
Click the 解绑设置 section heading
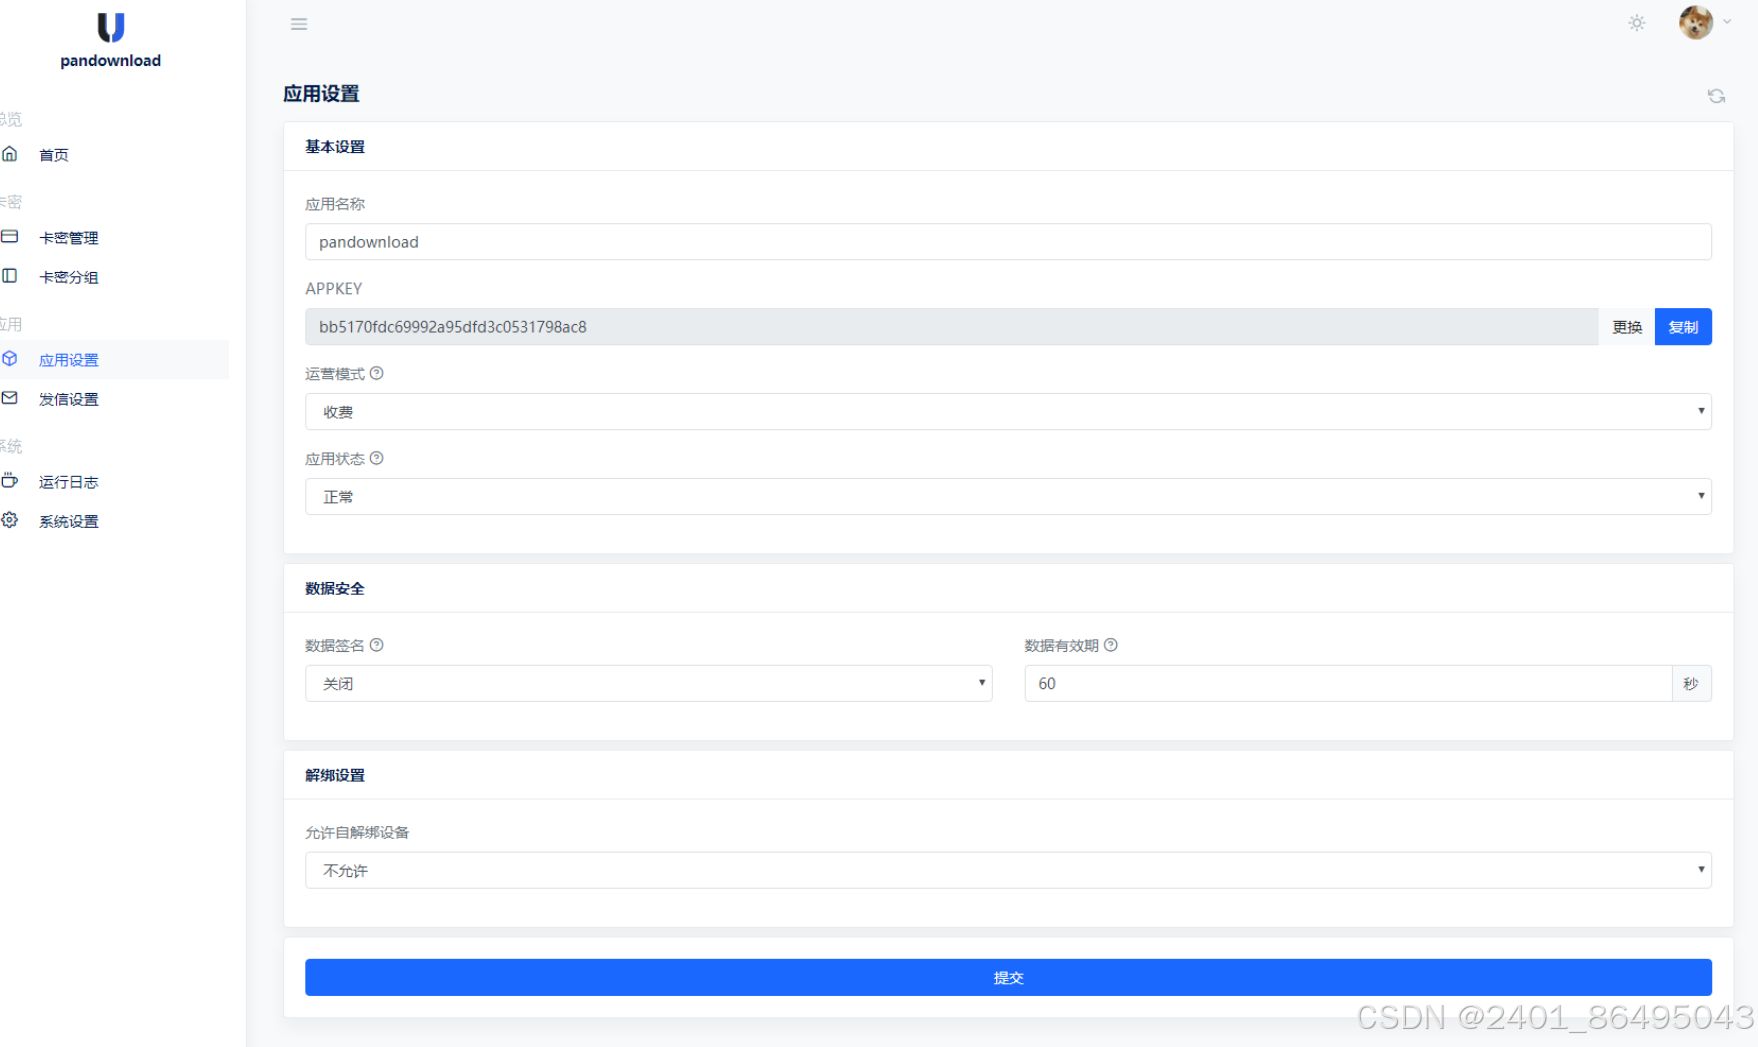point(335,776)
